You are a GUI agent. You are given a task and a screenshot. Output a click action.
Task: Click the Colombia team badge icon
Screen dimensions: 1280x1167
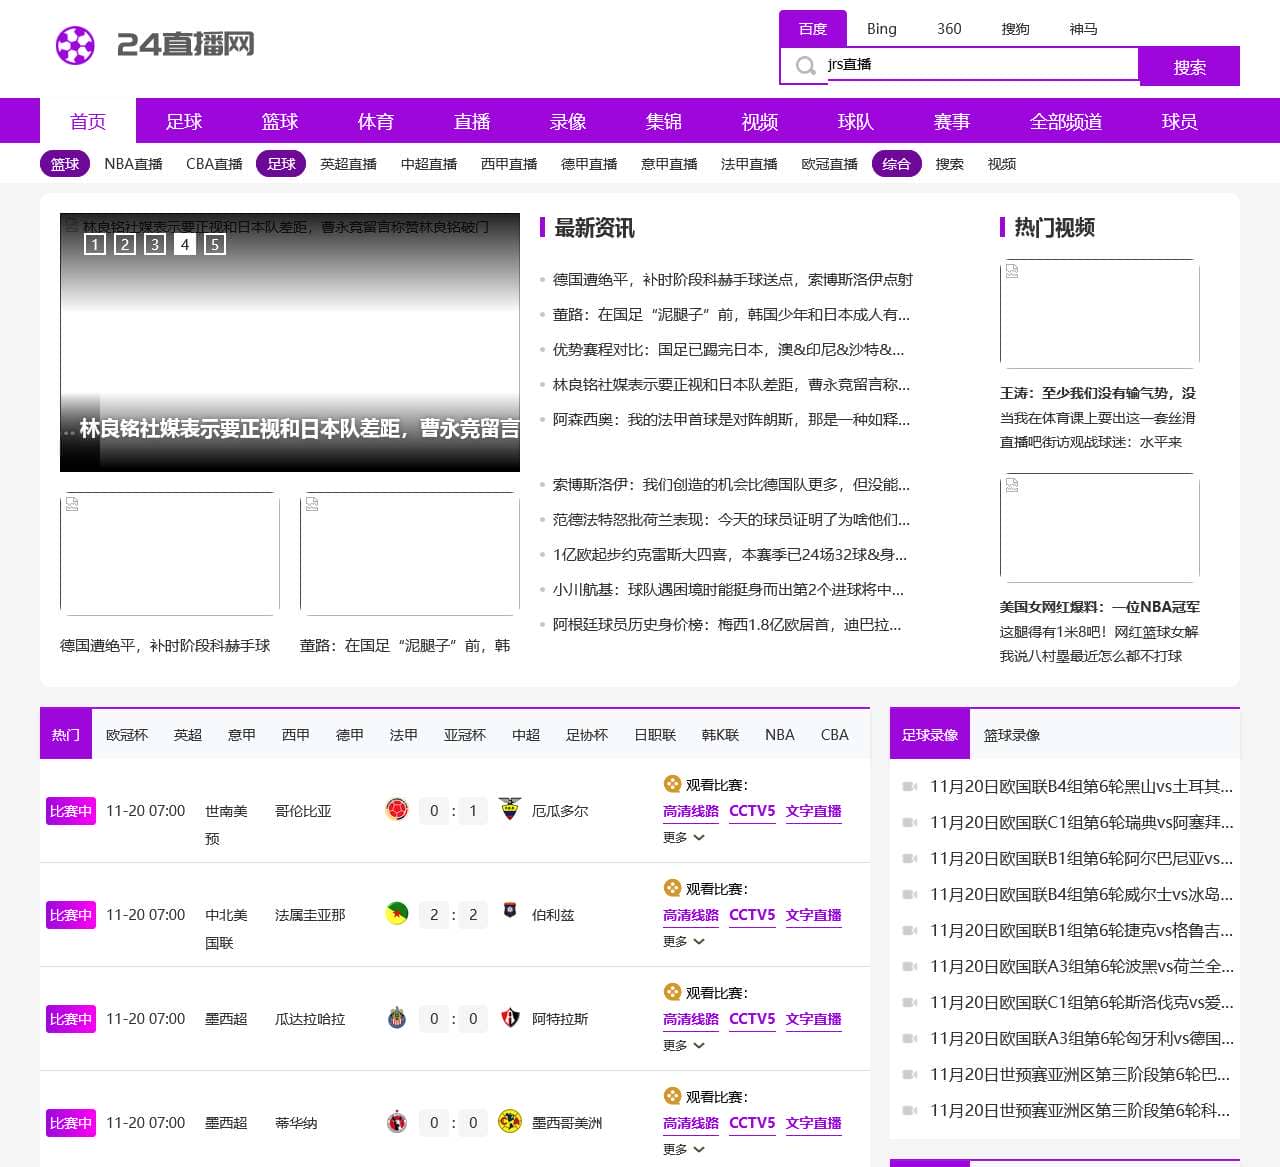click(397, 810)
